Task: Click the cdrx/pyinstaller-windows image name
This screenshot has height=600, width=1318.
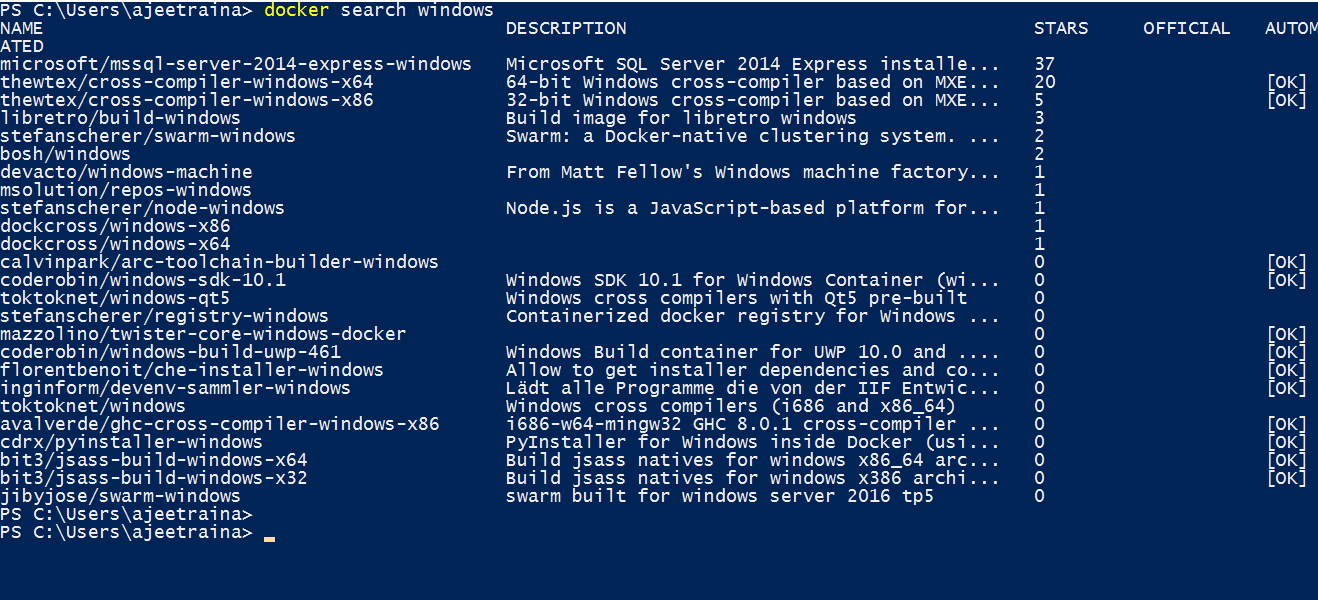Action: pos(131,442)
